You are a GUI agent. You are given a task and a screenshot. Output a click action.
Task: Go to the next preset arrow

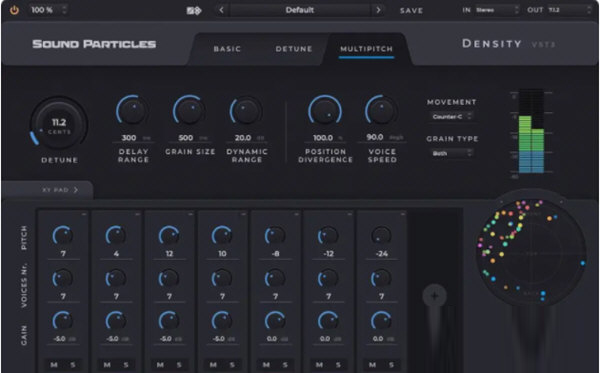pyautogui.click(x=378, y=10)
